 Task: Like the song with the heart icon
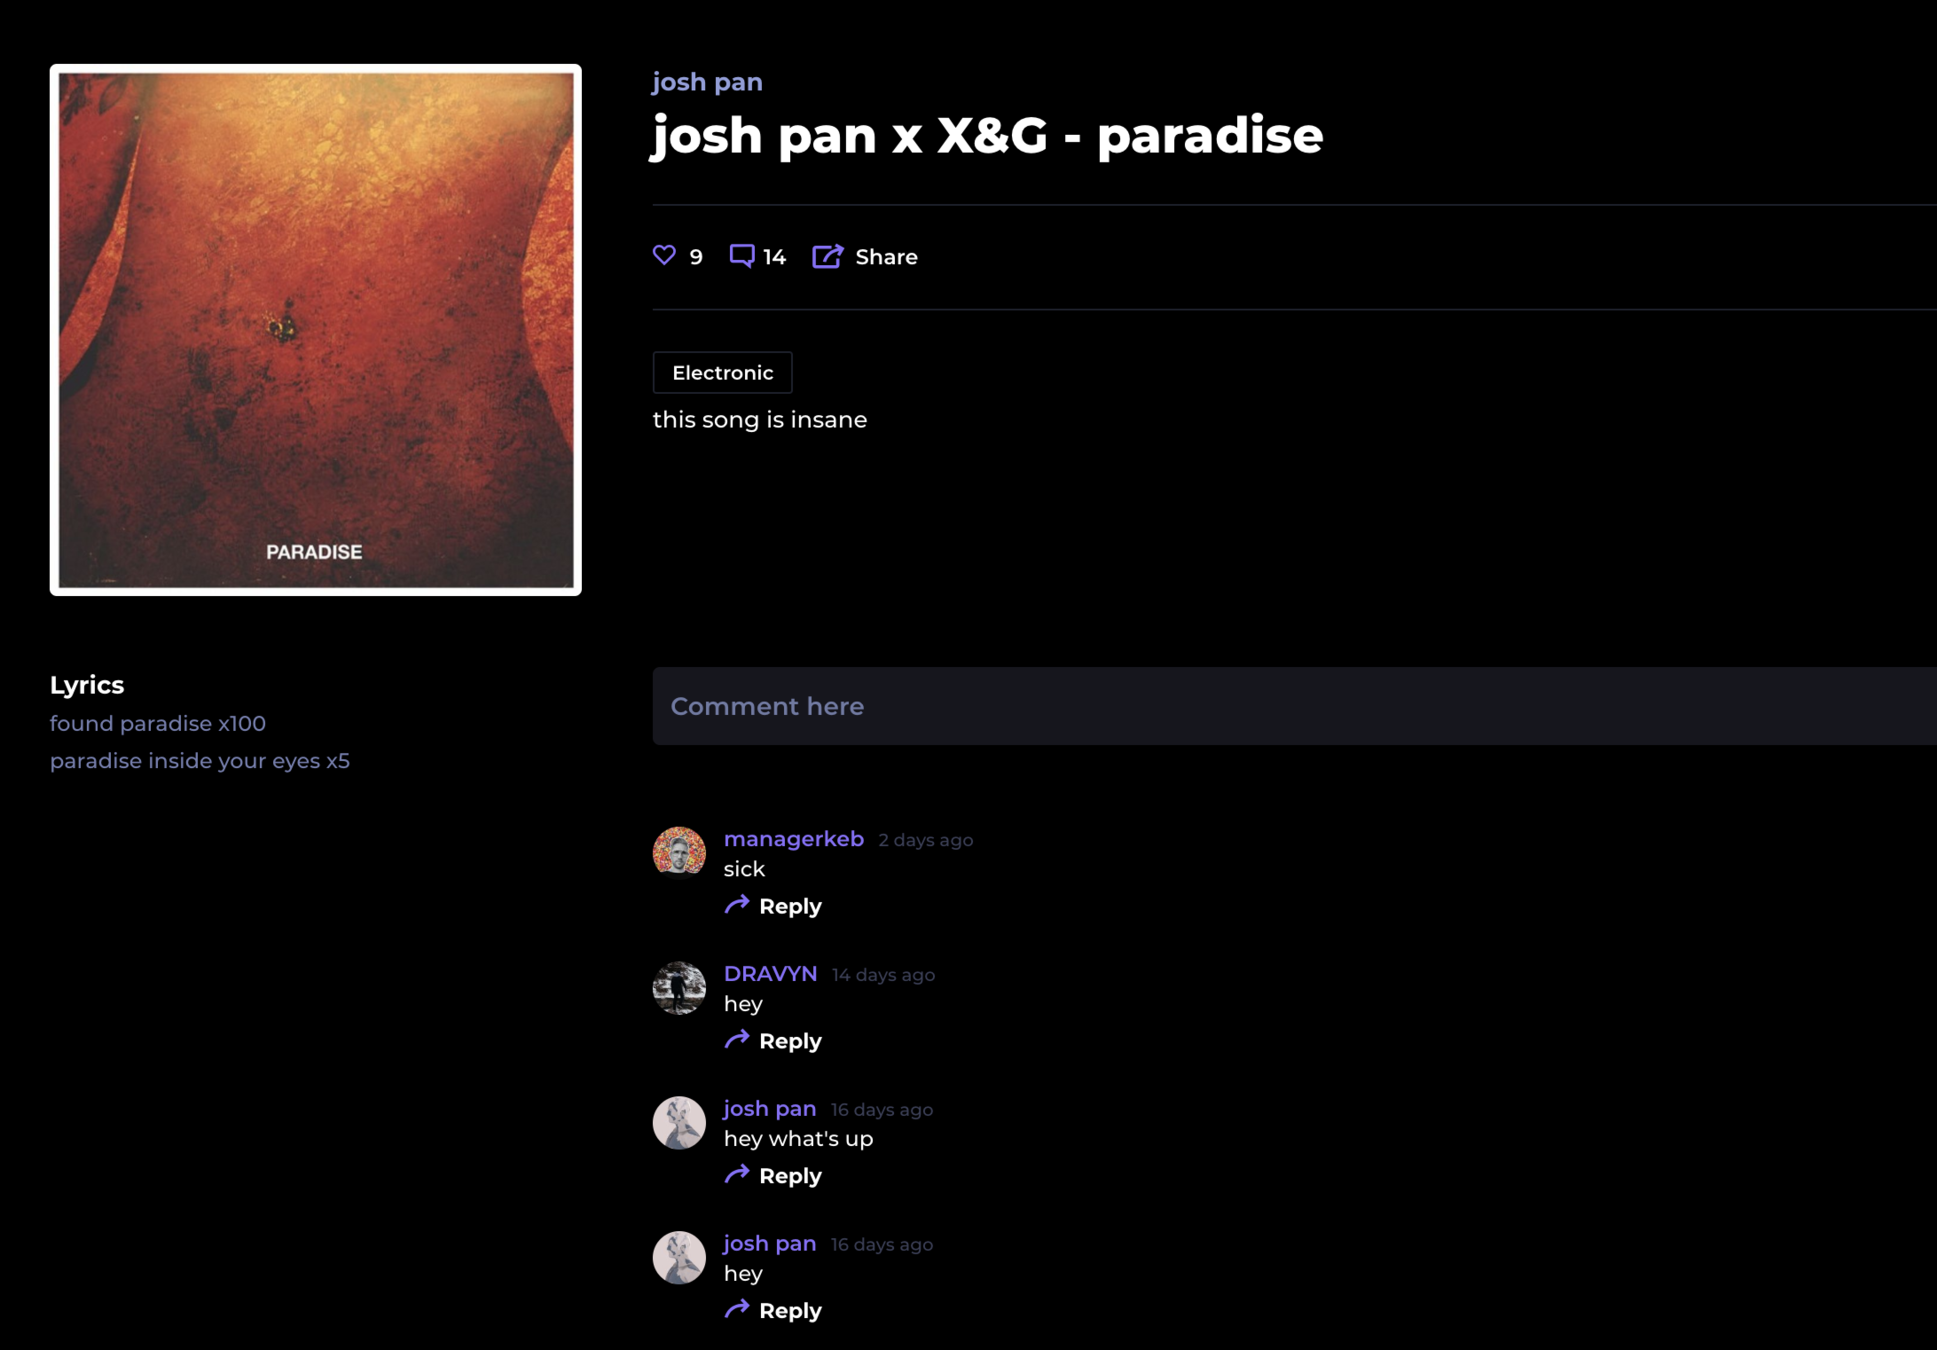(x=664, y=256)
